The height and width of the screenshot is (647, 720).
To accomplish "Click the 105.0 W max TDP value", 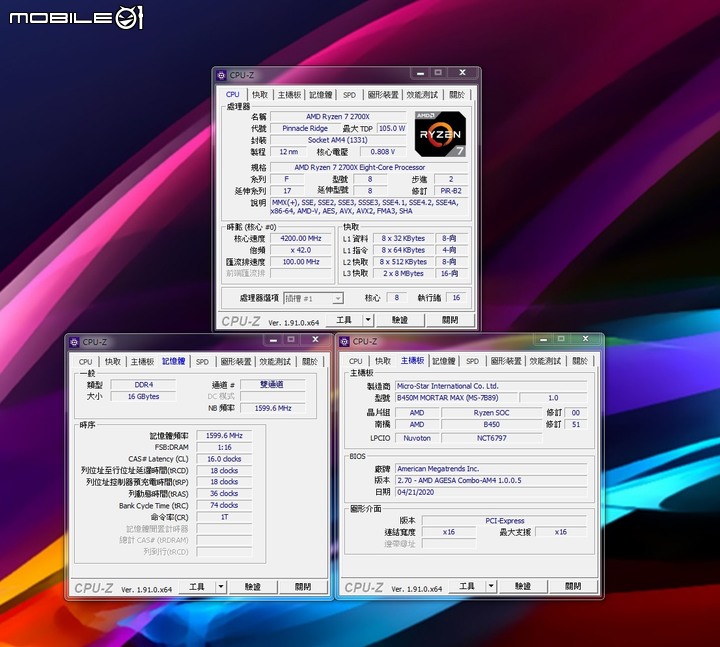I will (x=392, y=128).
